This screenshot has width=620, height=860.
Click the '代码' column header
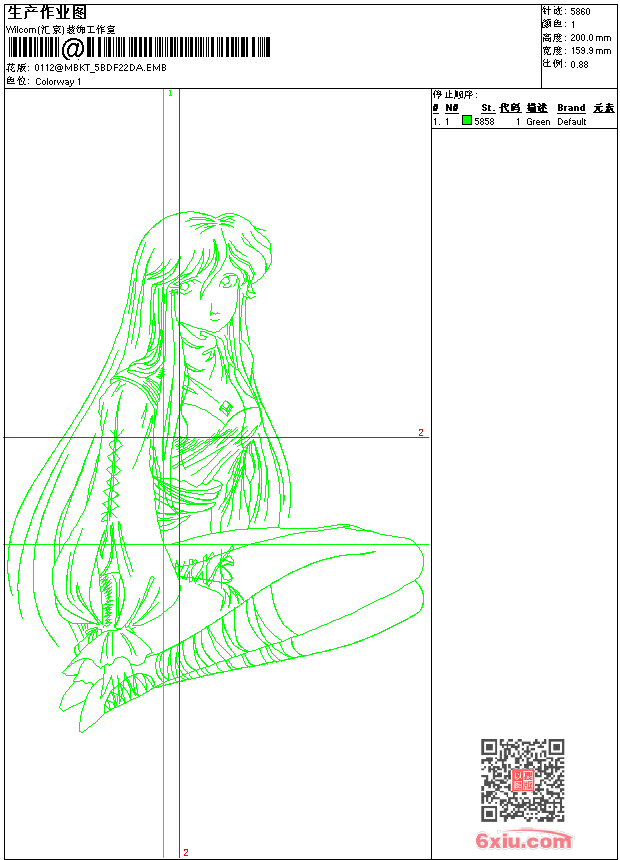click(510, 108)
